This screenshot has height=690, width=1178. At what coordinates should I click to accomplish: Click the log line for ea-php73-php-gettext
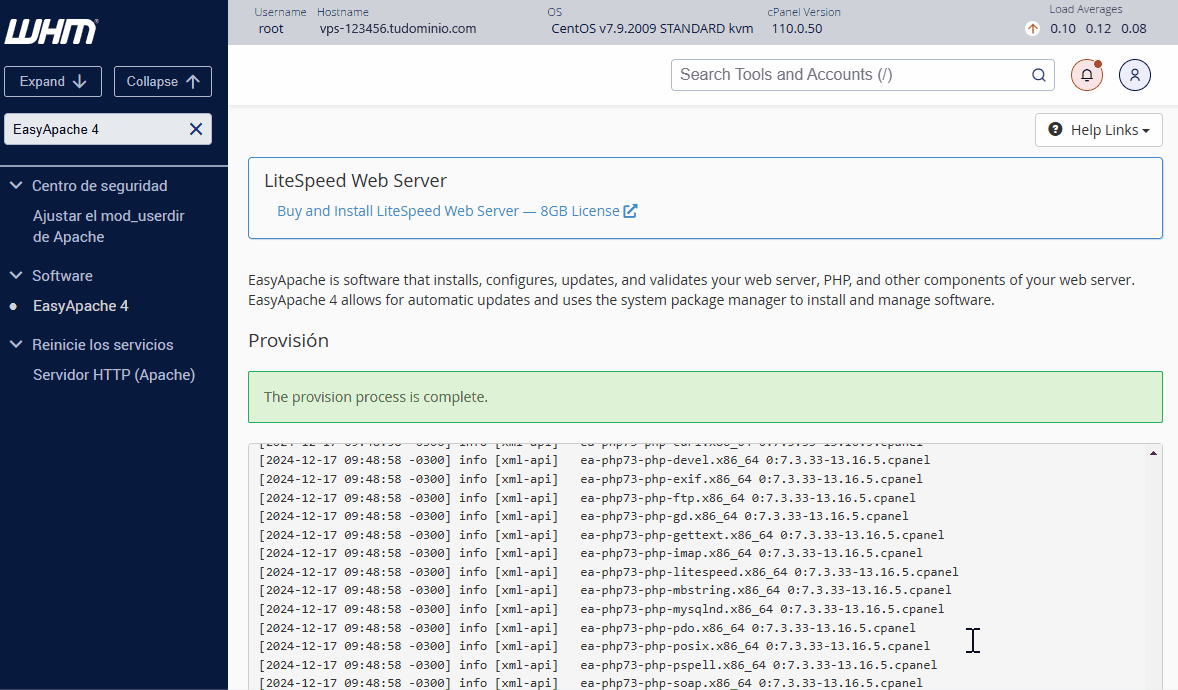[x=601, y=535]
